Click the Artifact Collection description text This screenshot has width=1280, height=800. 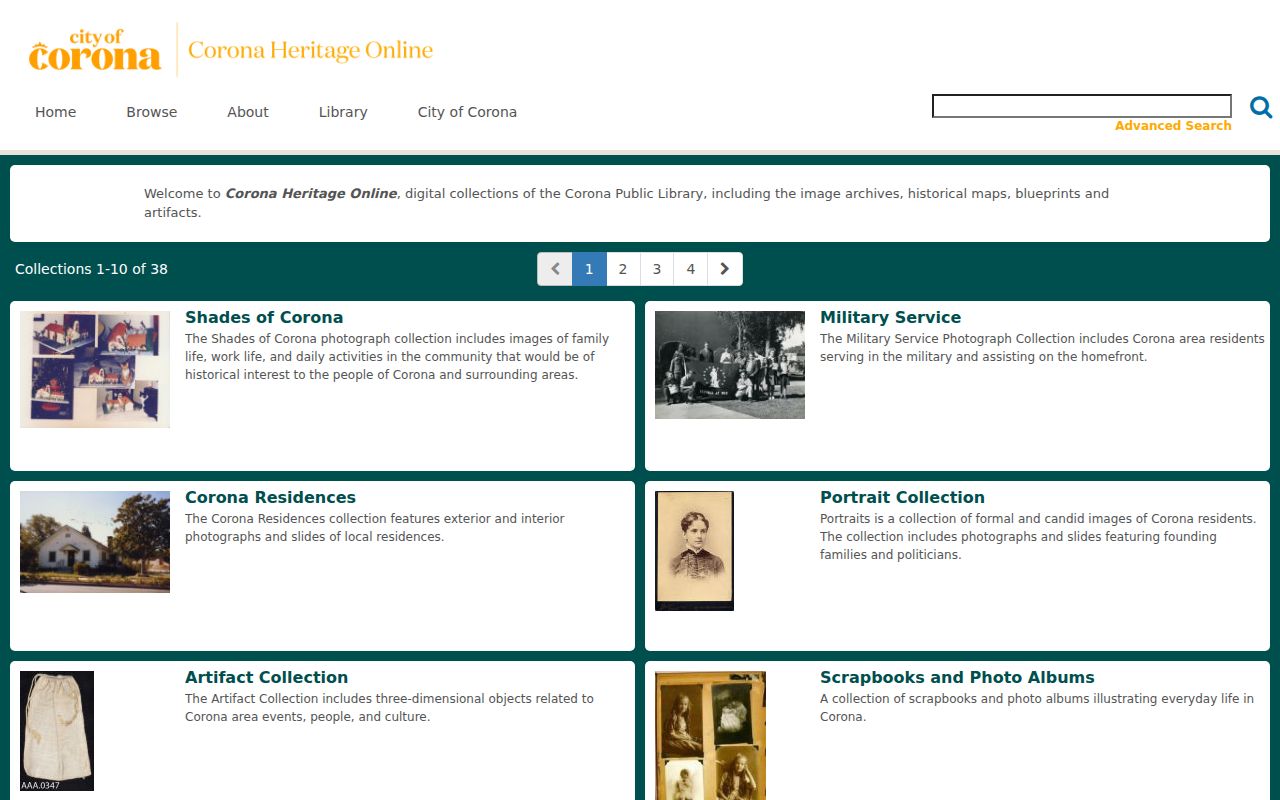(x=389, y=708)
